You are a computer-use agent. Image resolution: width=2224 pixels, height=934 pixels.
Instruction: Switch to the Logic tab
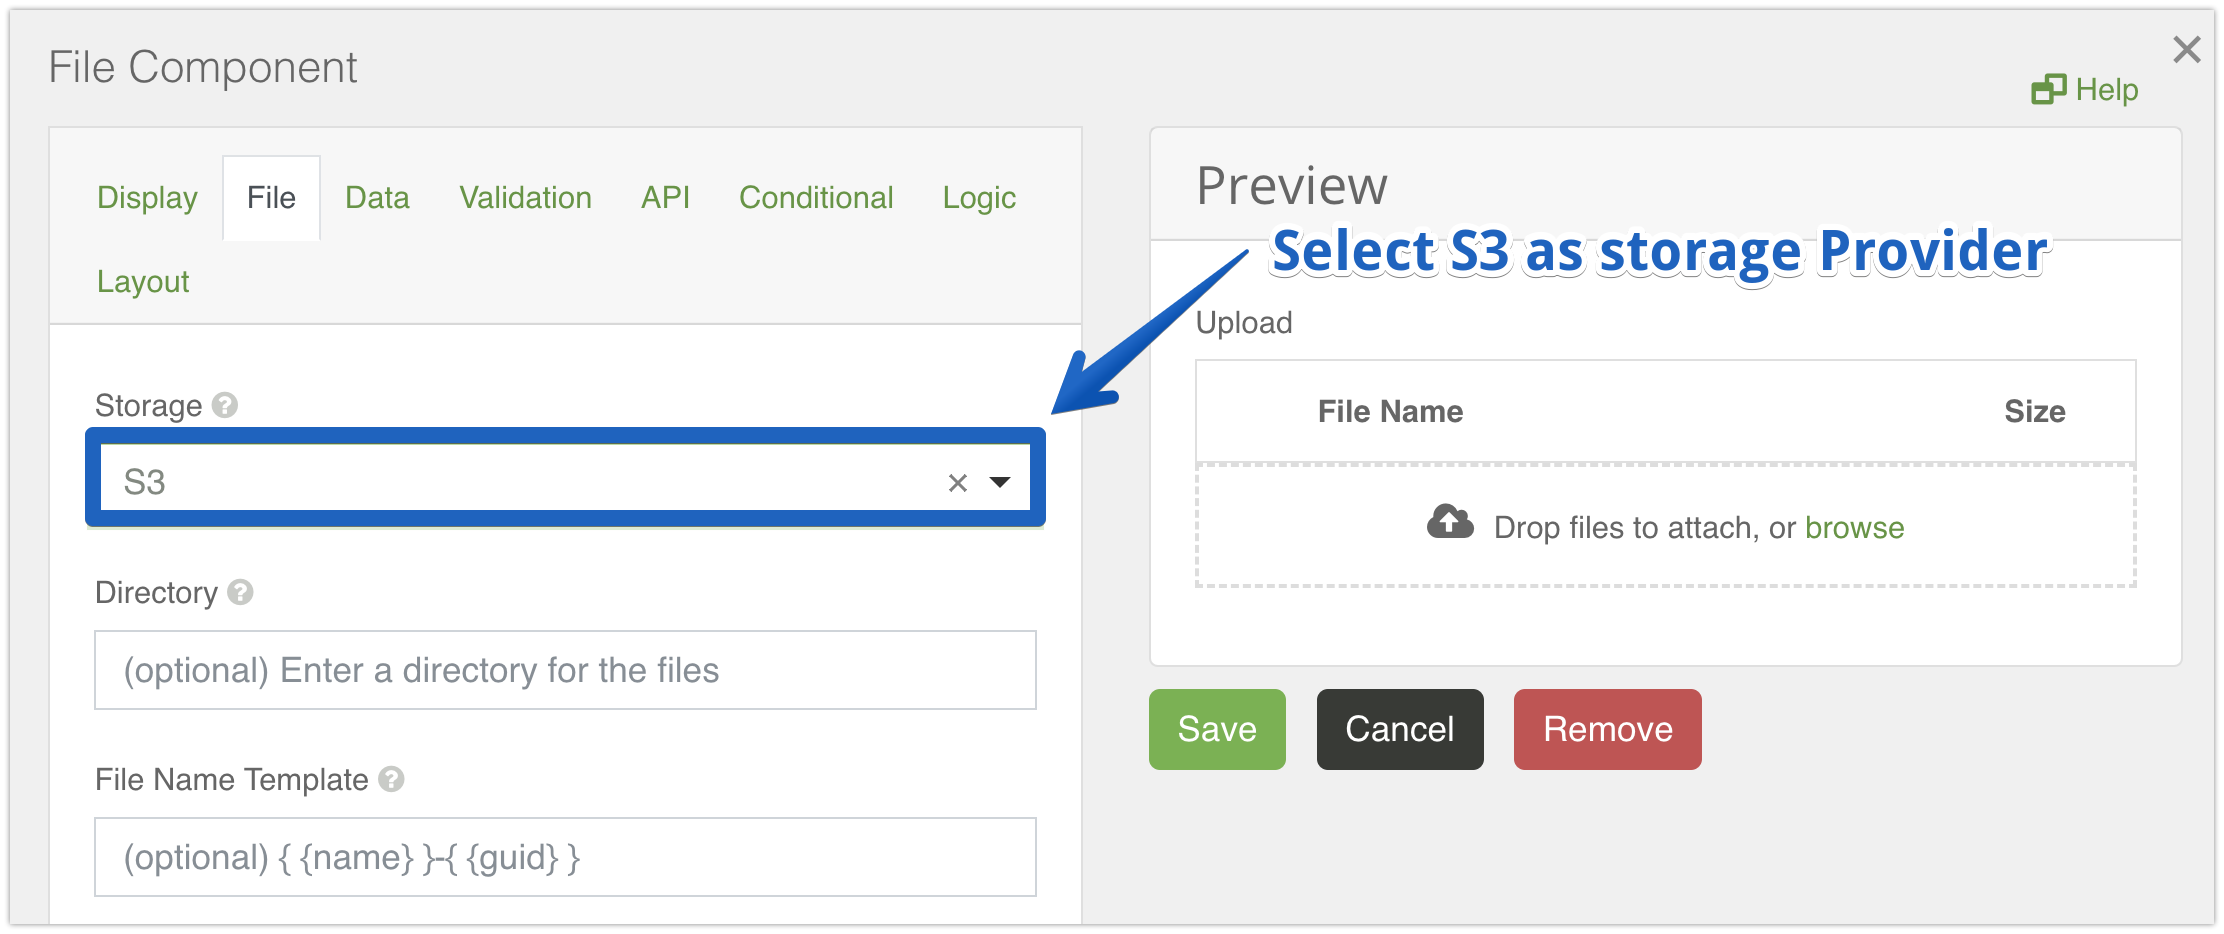(979, 198)
